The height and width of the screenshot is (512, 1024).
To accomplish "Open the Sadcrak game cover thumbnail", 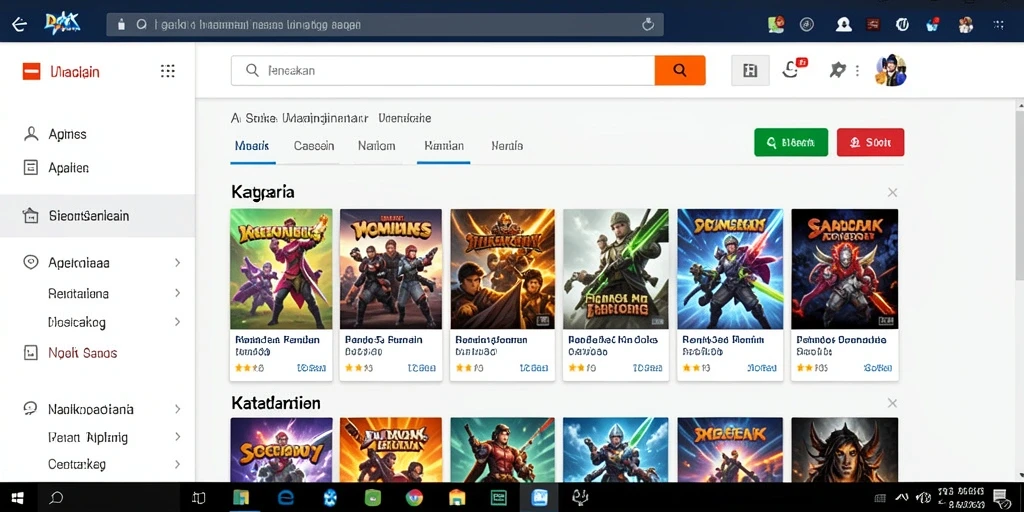I will (x=844, y=269).
